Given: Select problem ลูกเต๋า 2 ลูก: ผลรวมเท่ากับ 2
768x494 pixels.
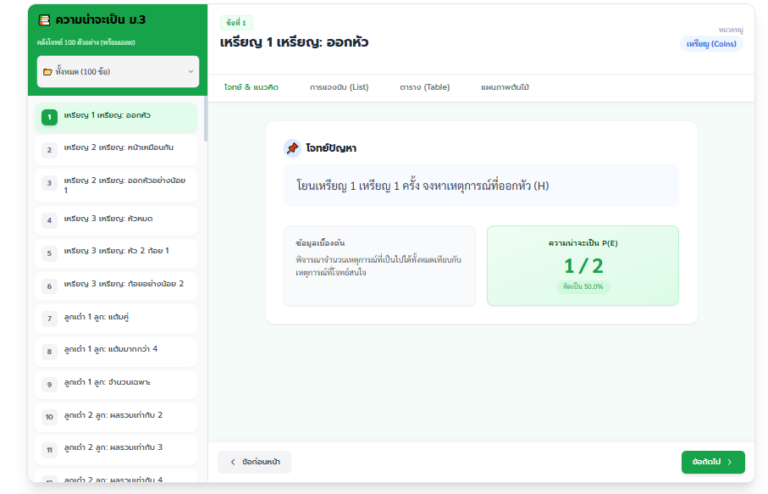Looking at the screenshot, I should click(x=116, y=417).
